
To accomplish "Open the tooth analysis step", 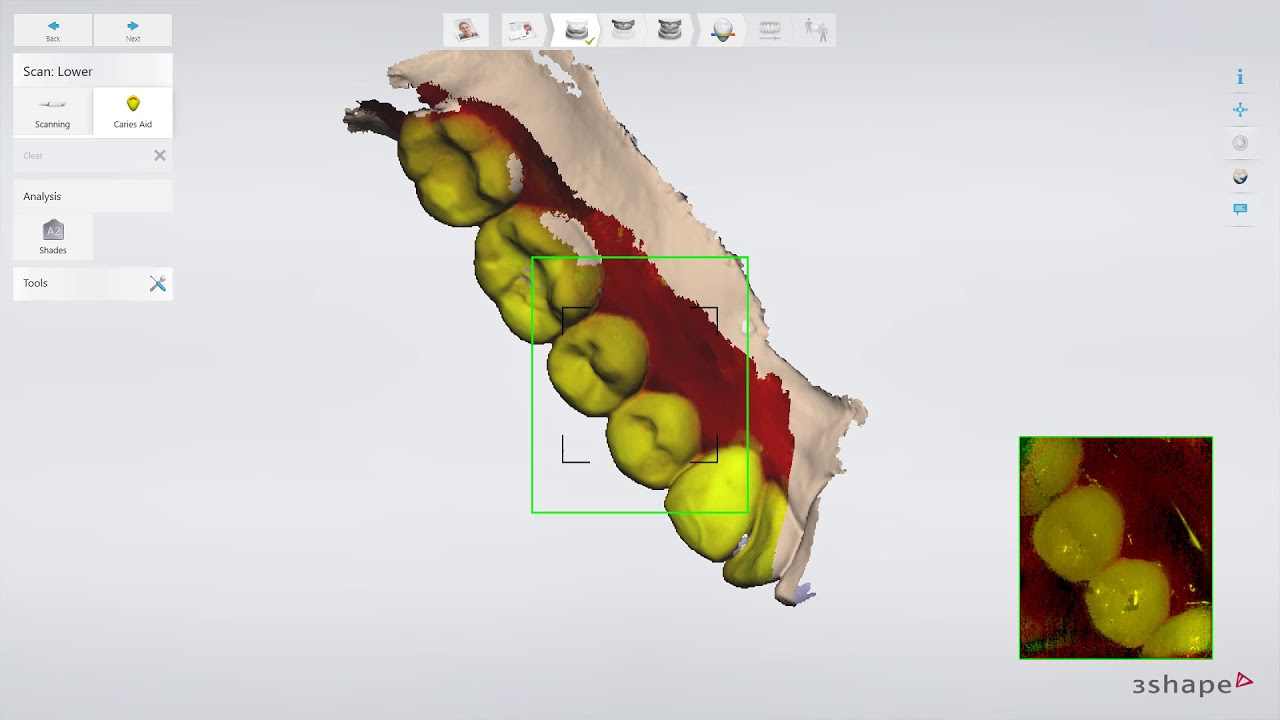I will click(x=722, y=31).
